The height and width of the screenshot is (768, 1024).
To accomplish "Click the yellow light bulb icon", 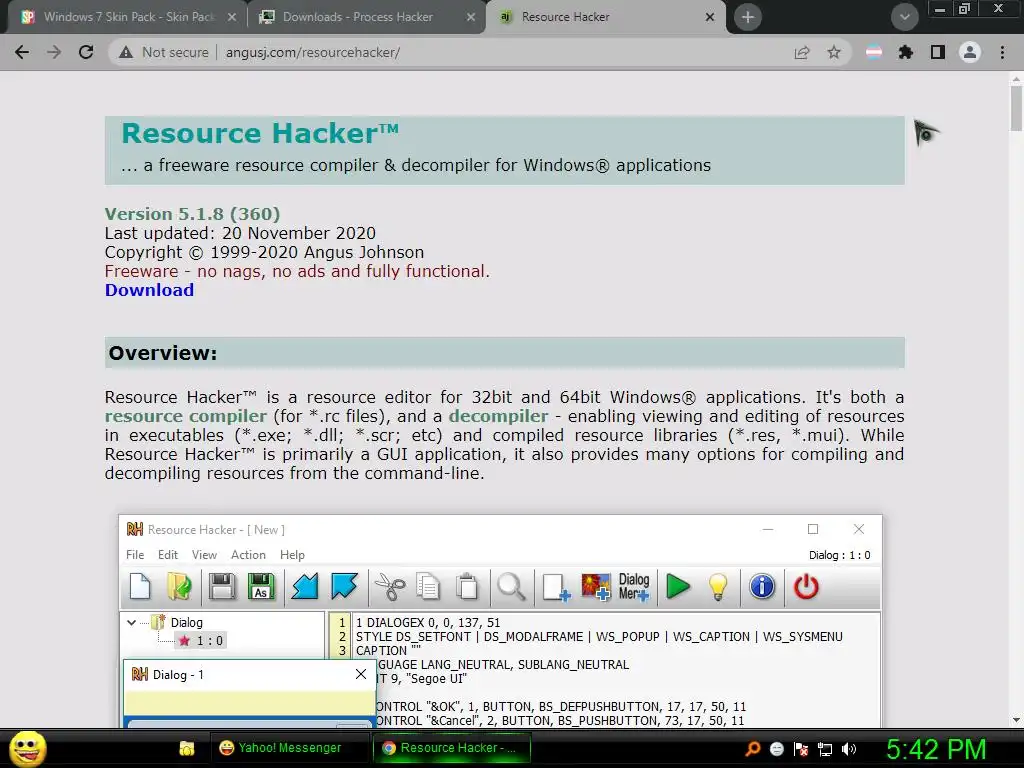I will pyautogui.click(x=718, y=586).
